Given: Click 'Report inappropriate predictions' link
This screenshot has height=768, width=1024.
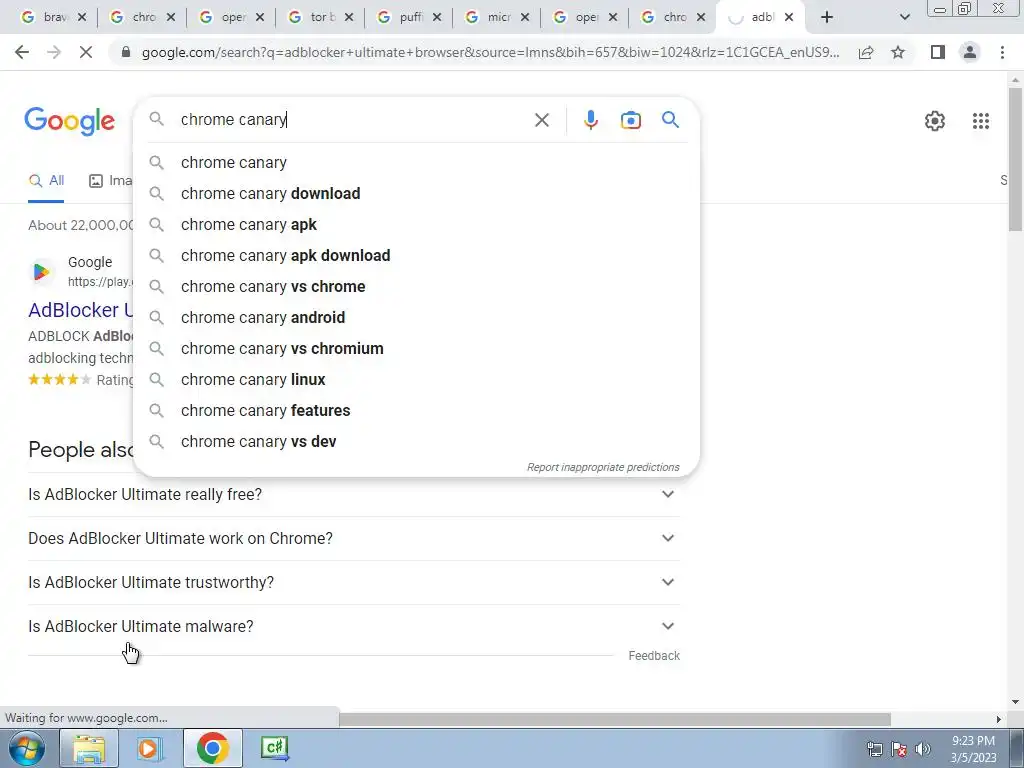Looking at the screenshot, I should click(603, 467).
